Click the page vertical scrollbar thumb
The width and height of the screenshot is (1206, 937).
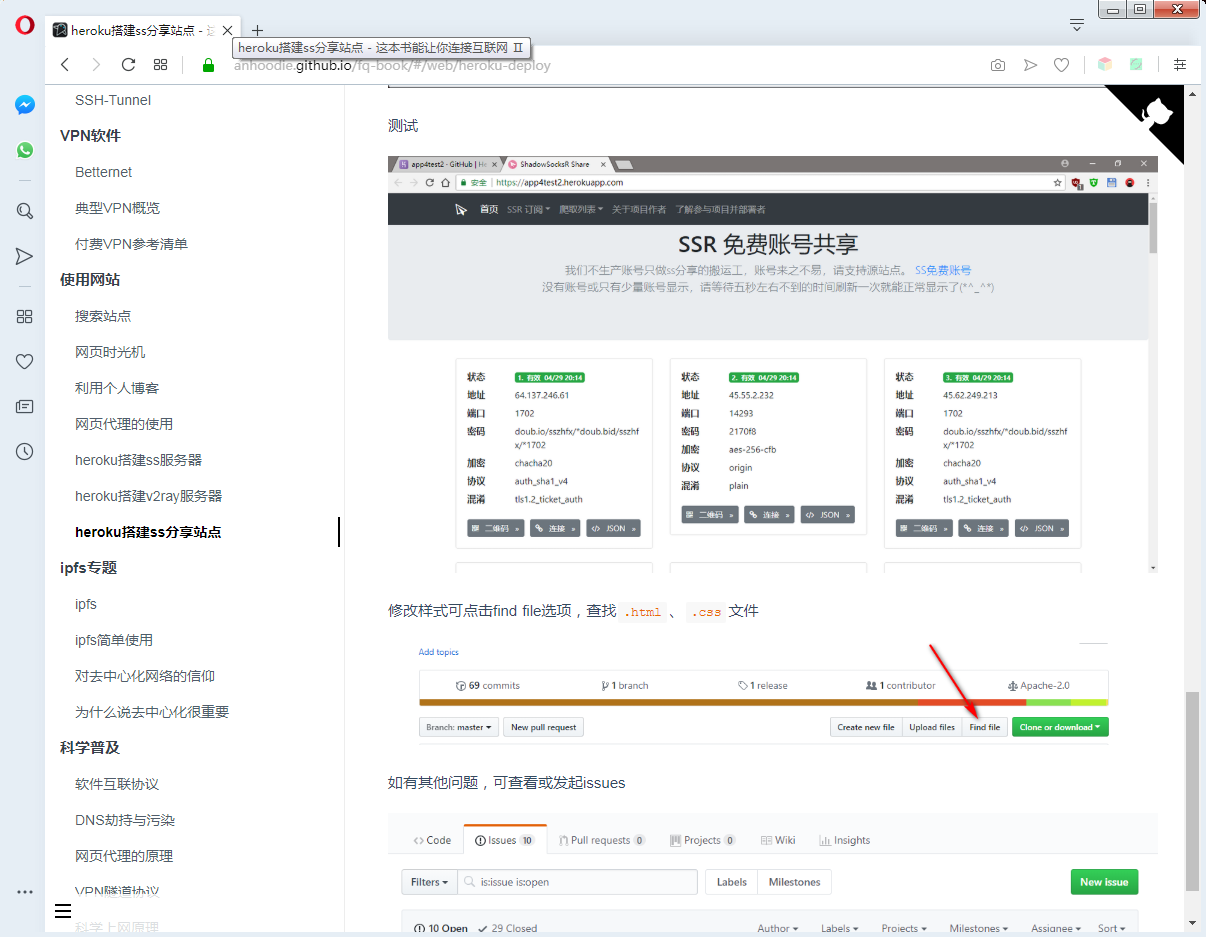tap(1191, 790)
